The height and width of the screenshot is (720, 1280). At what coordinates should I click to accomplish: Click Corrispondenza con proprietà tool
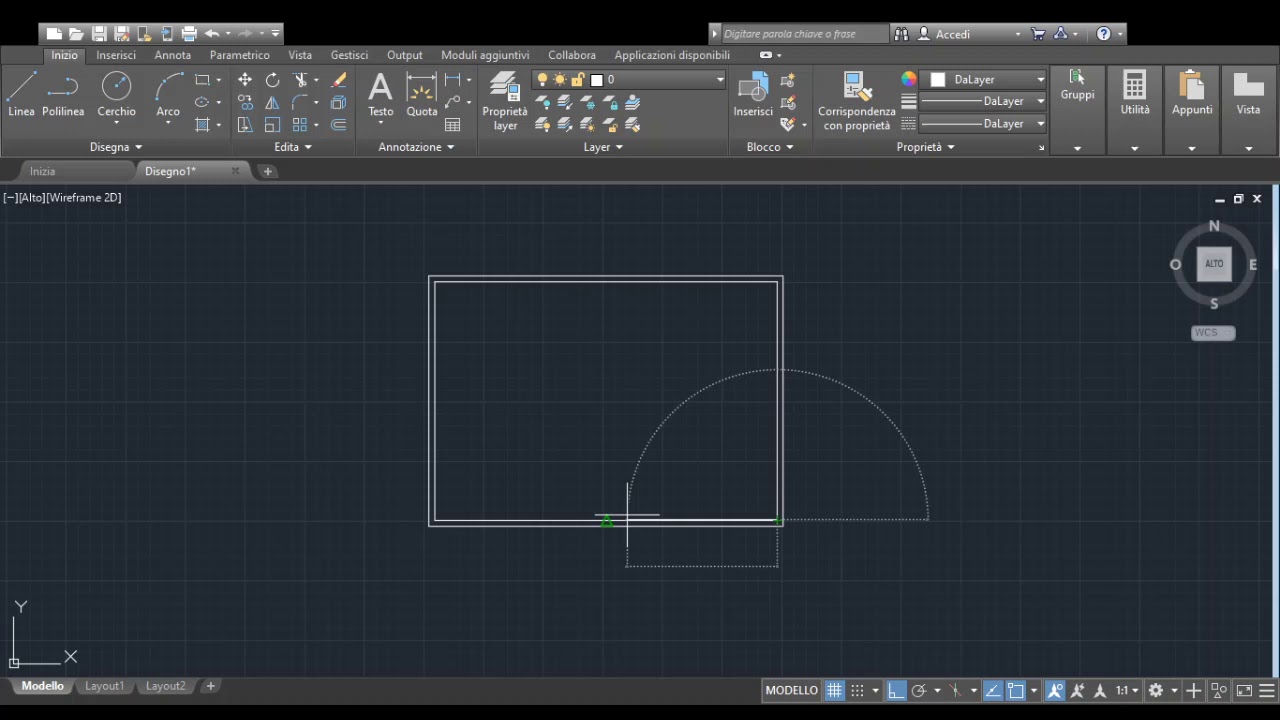click(x=857, y=101)
